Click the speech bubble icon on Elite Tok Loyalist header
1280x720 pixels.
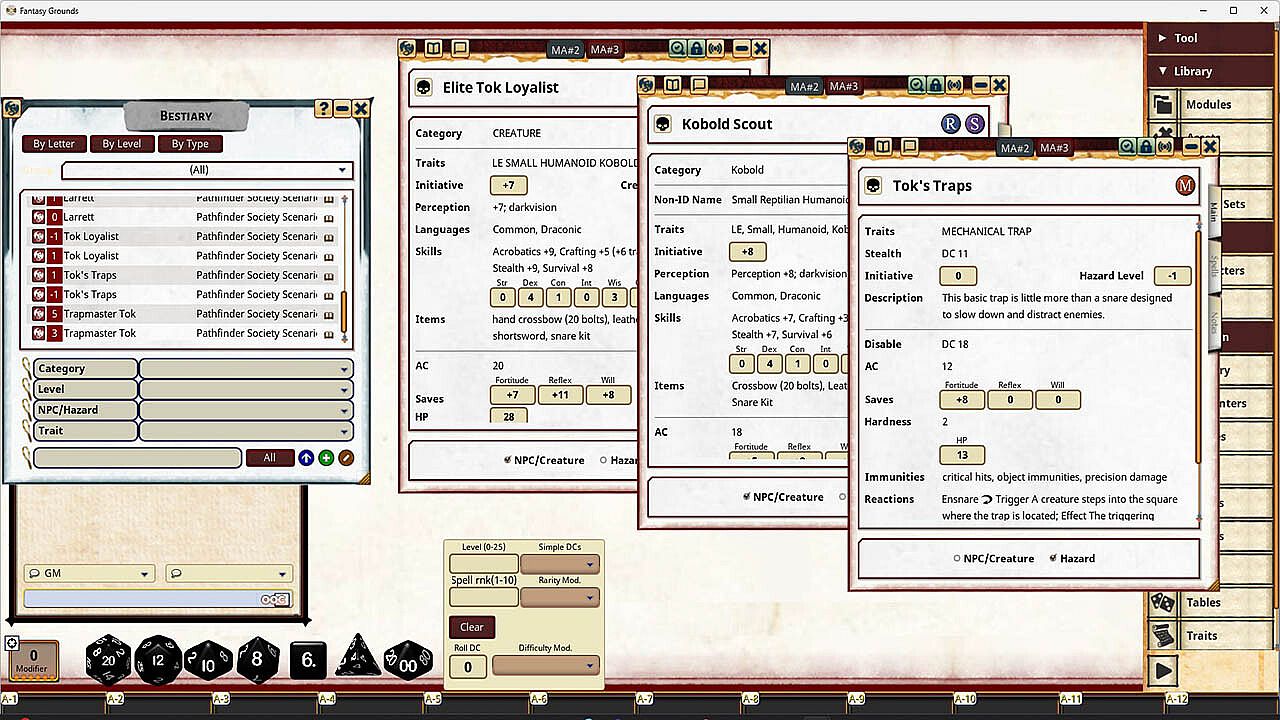[x=460, y=48]
